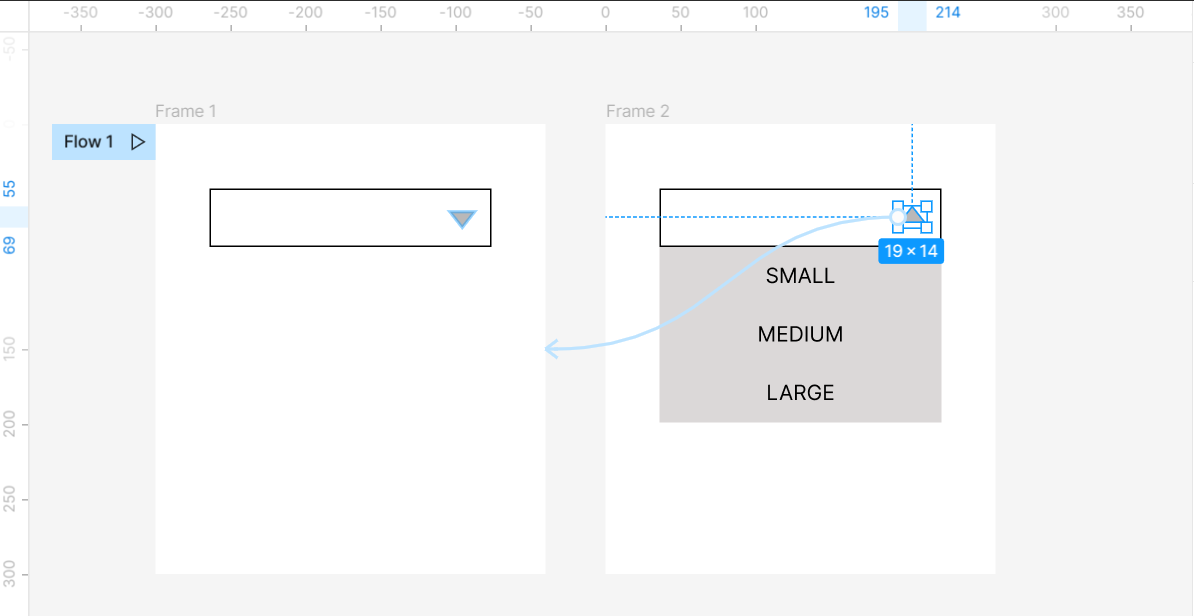The image size is (1194, 616).
Task: Select the Frame 1 title label
Action: pos(186,111)
